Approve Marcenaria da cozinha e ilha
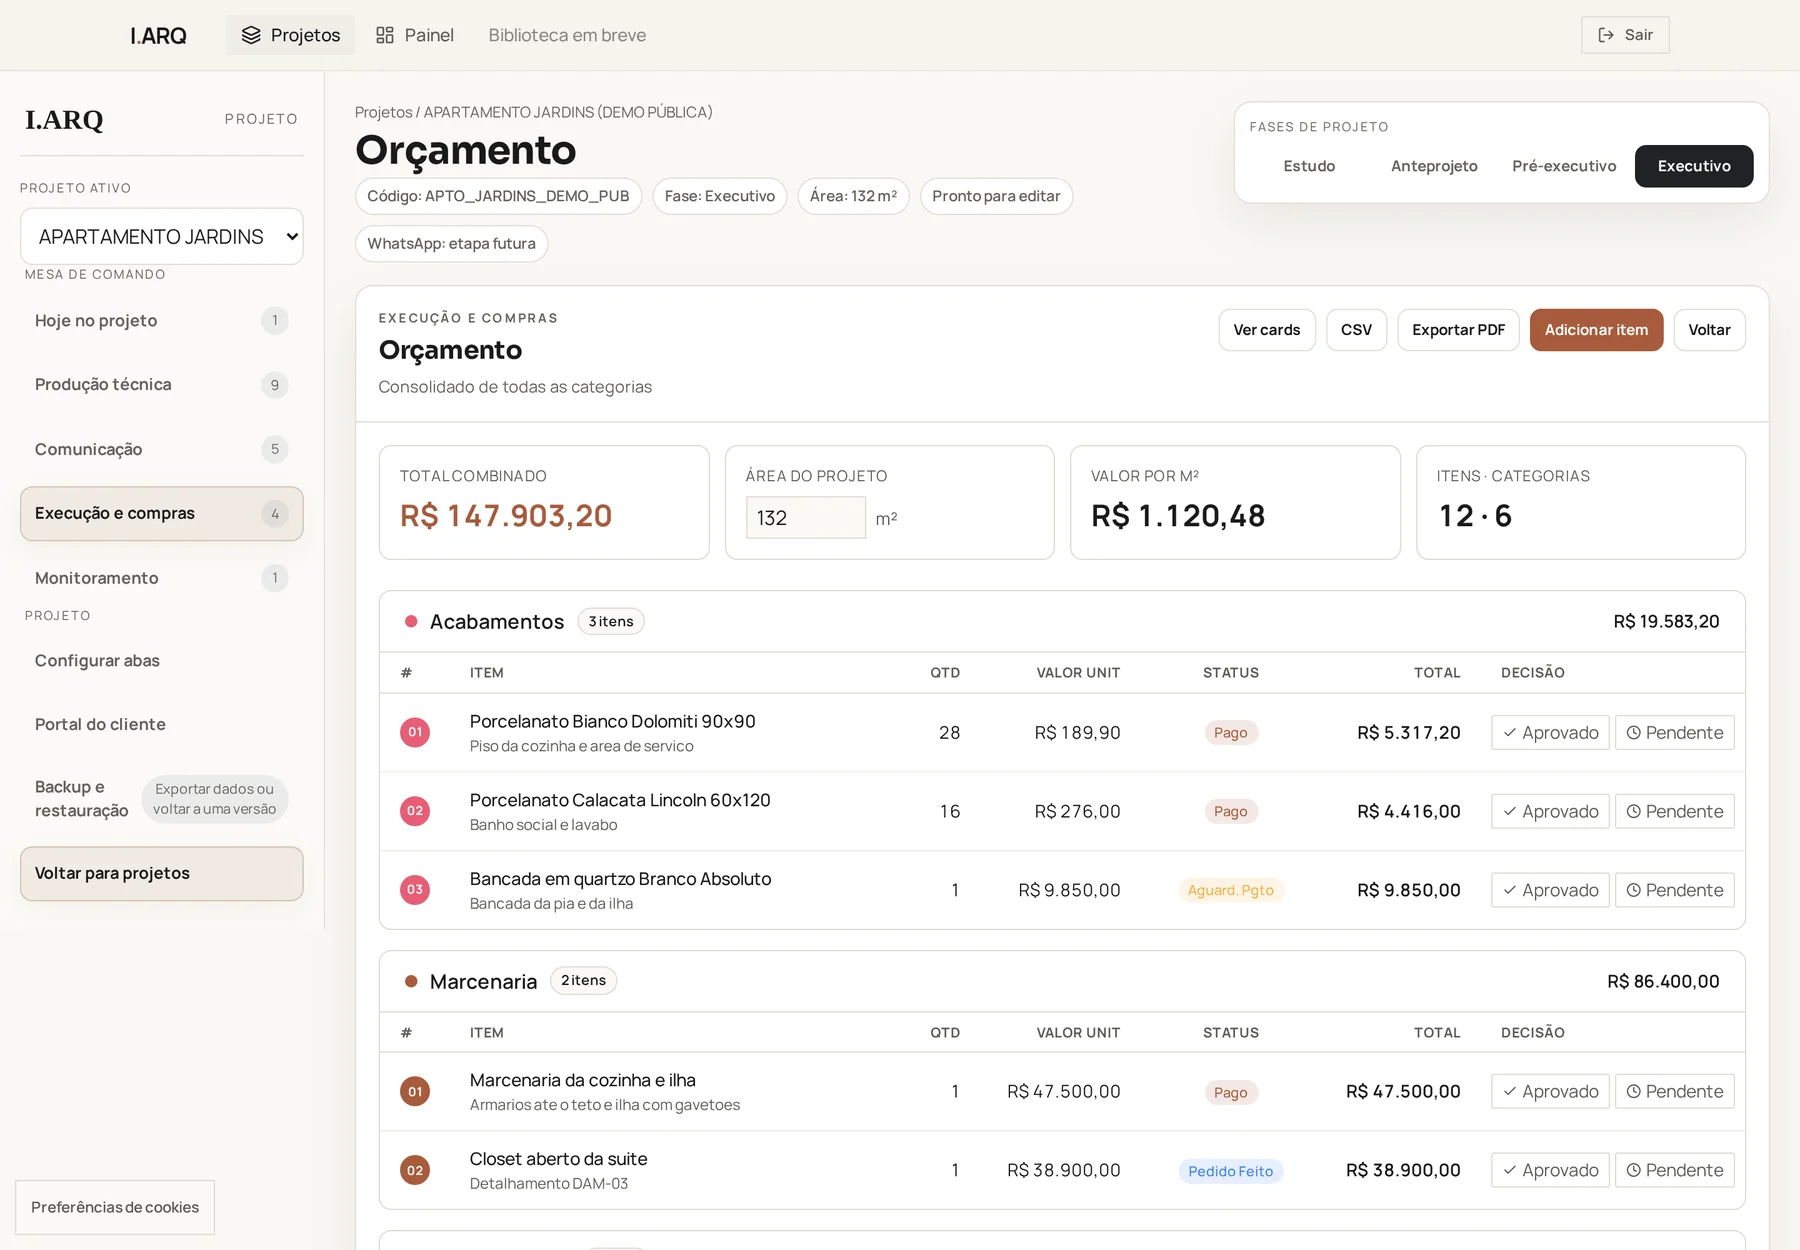Viewport: 1800px width, 1250px height. click(x=1550, y=1091)
